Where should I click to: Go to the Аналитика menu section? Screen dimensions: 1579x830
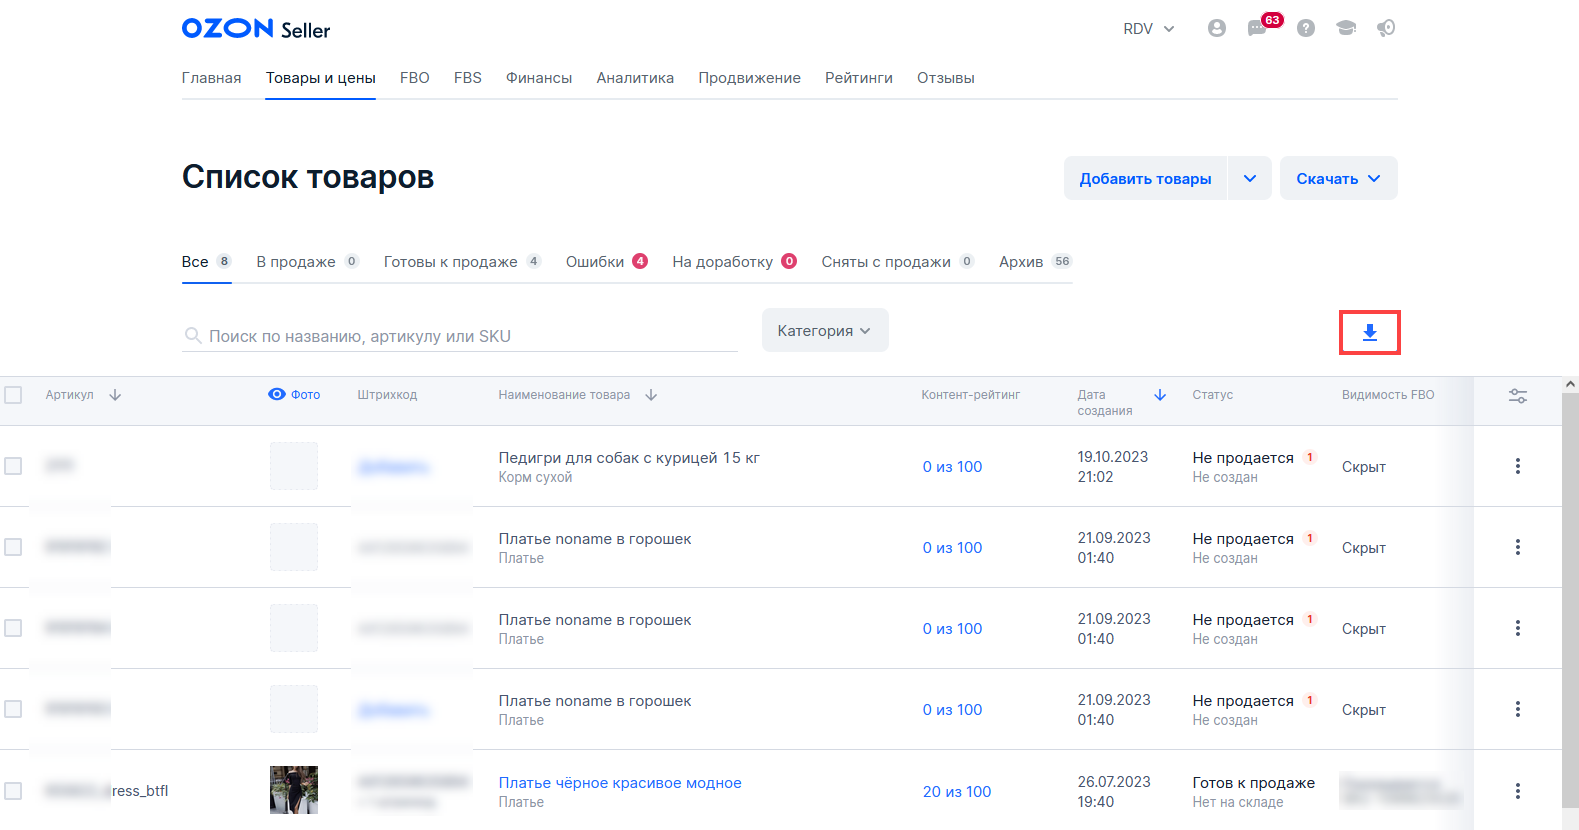point(635,78)
